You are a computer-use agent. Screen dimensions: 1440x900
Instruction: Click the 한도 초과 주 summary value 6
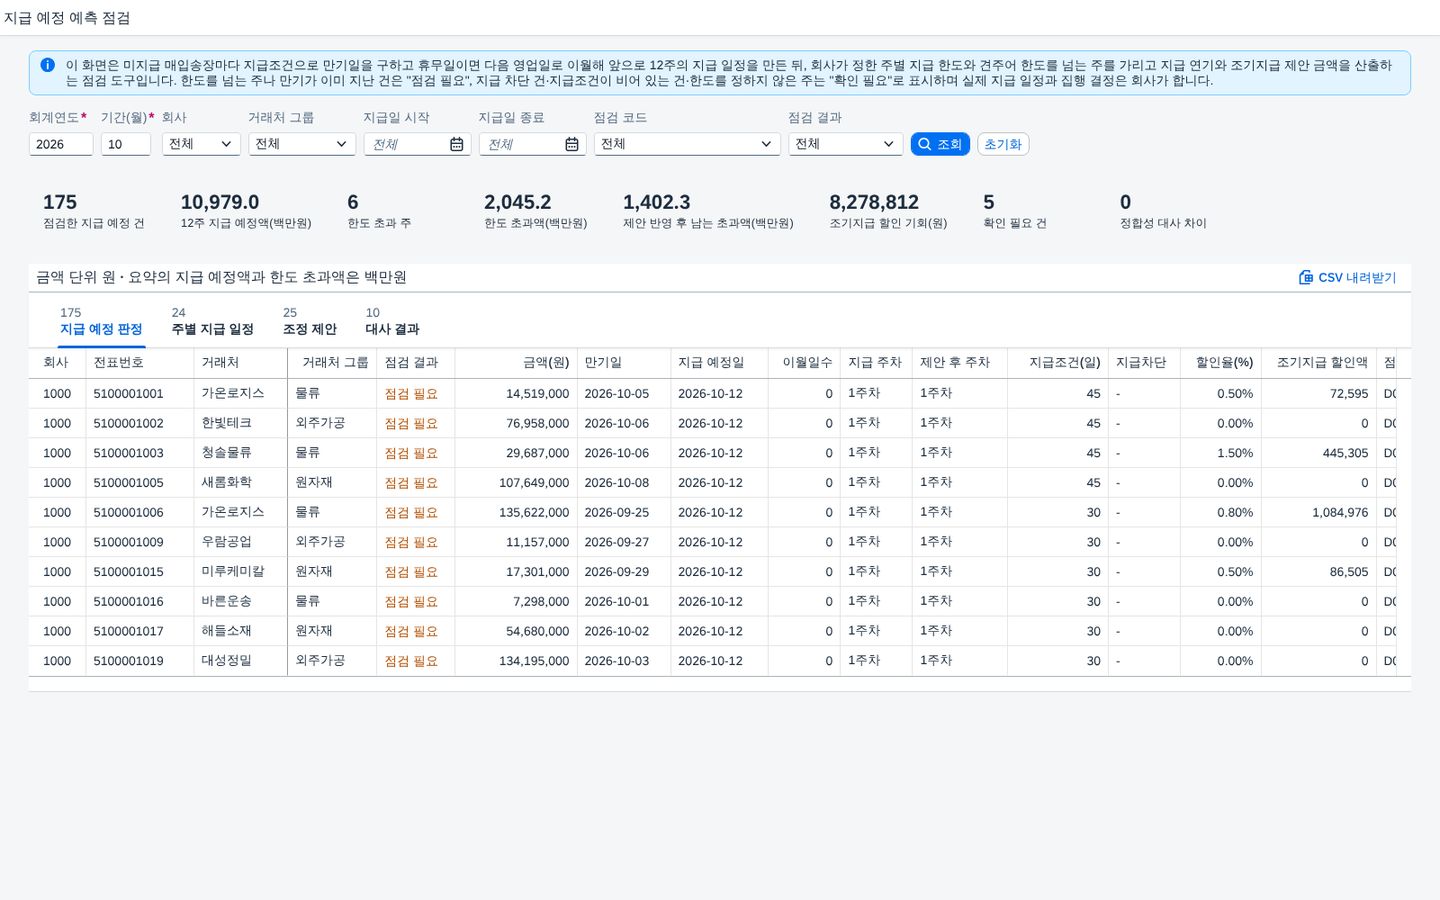(353, 202)
